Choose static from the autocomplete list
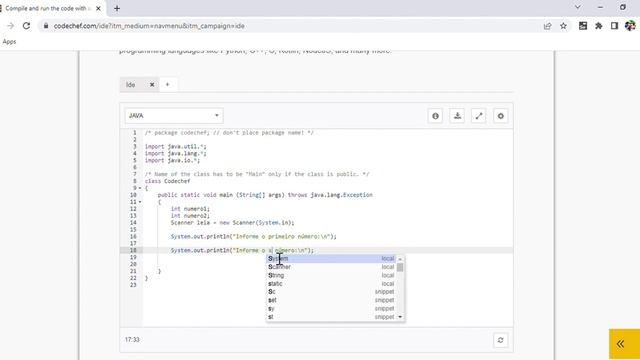The image size is (640, 360). (x=331, y=284)
